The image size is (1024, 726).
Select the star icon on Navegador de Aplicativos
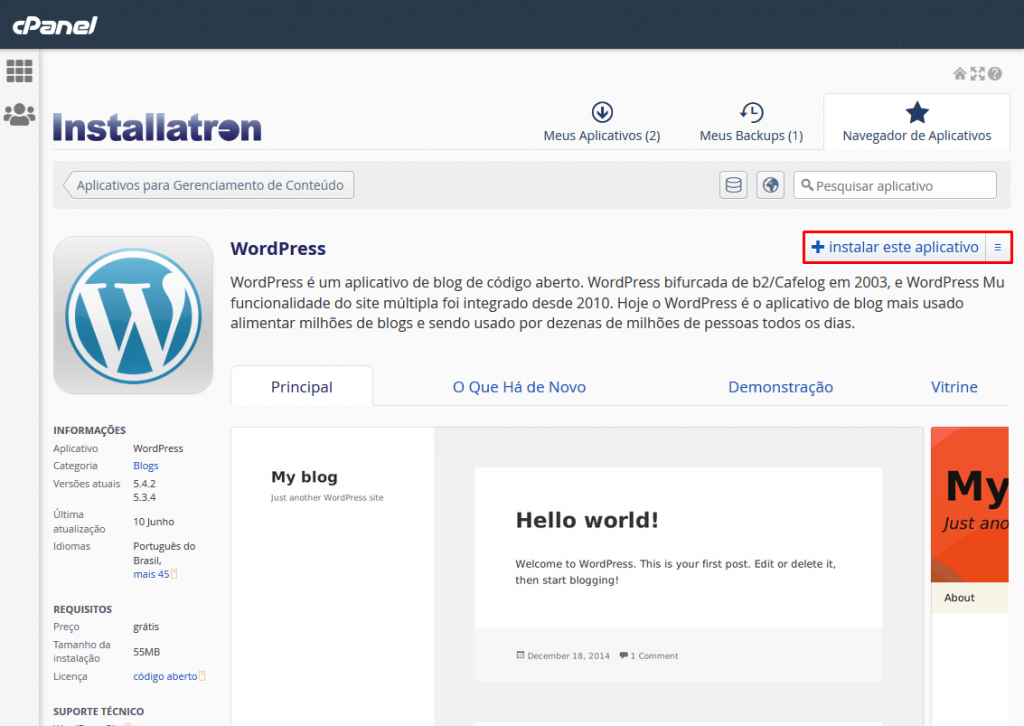pos(916,112)
